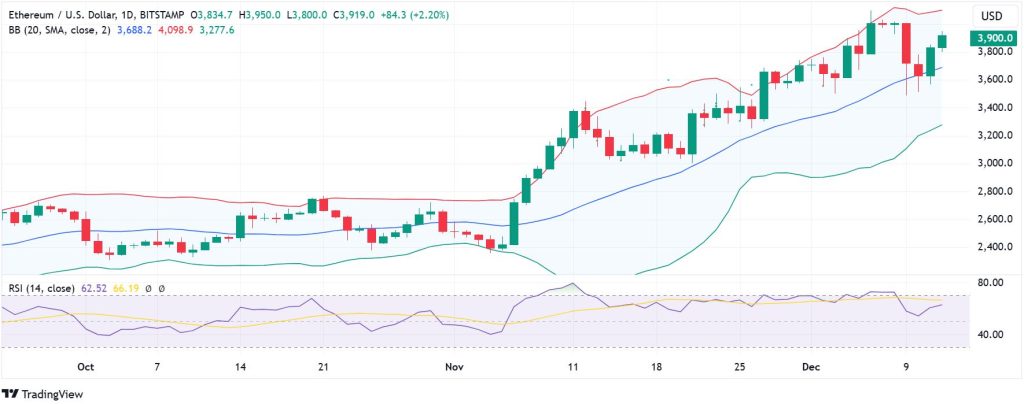Viewport: 1024px width, 404px height.
Task: Click the 80.00 level on RSI scale
Action: (x=990, y=283)
